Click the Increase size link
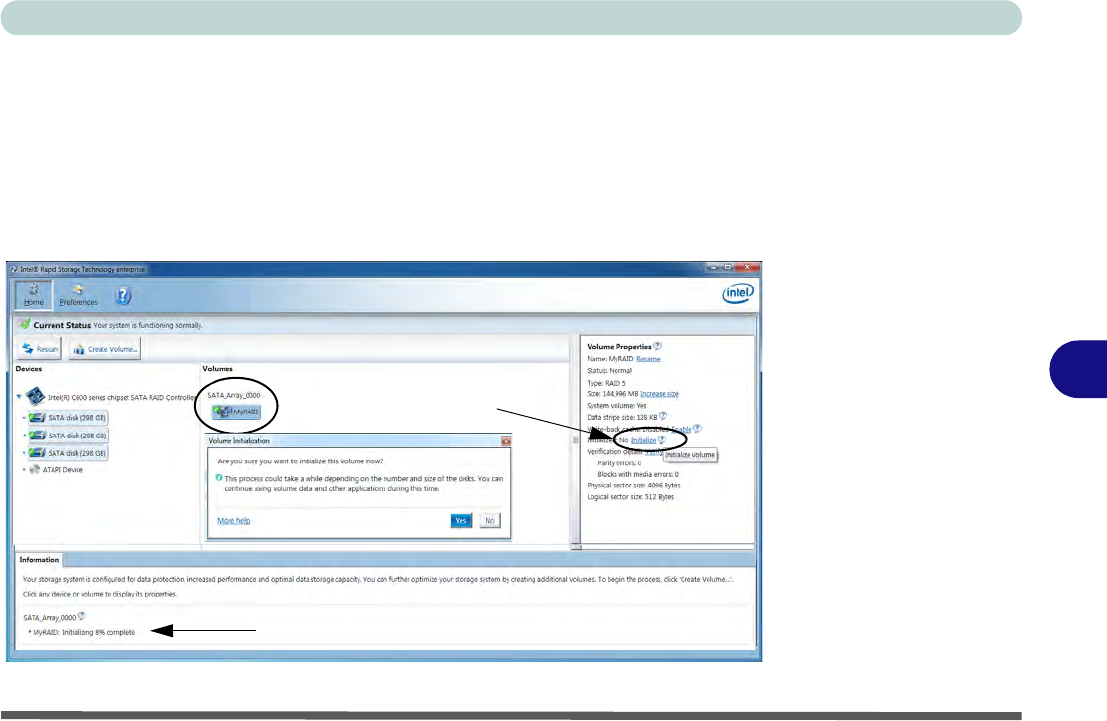Viewport: 1107px width, 721px height. point(659,394)
